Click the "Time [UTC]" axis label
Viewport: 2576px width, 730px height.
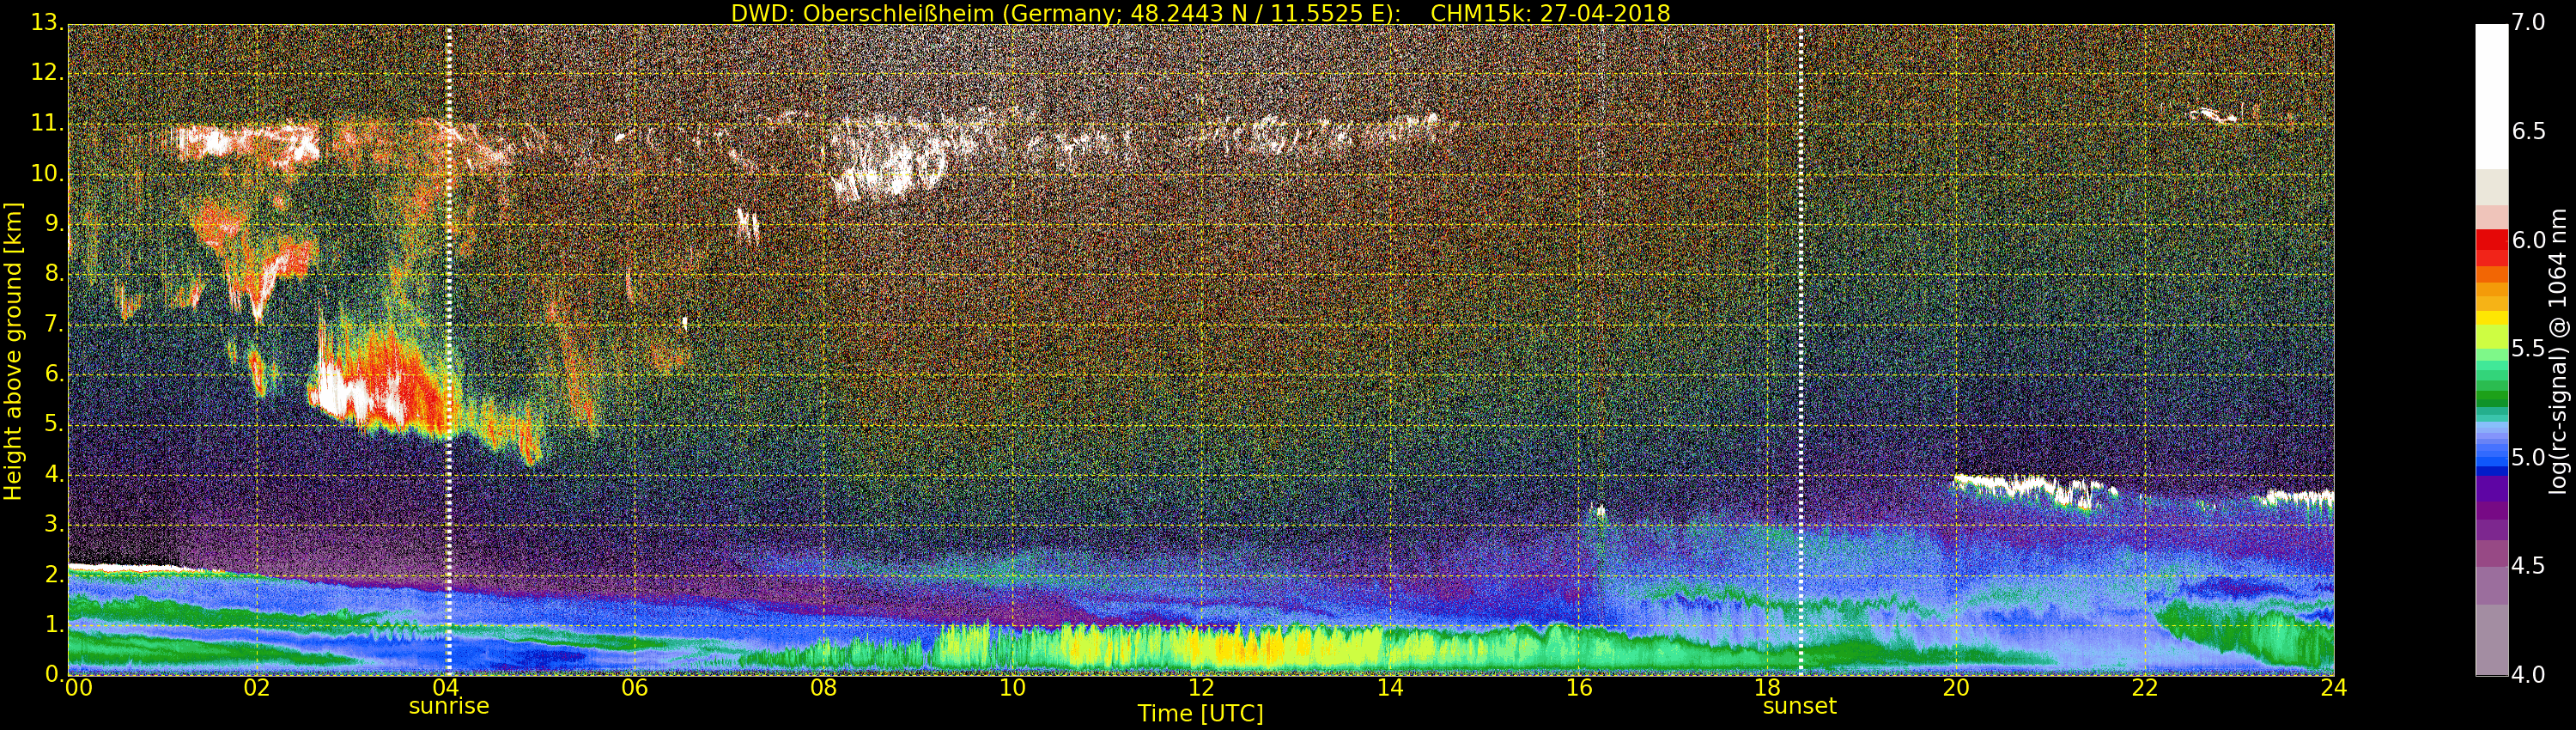1200,714
